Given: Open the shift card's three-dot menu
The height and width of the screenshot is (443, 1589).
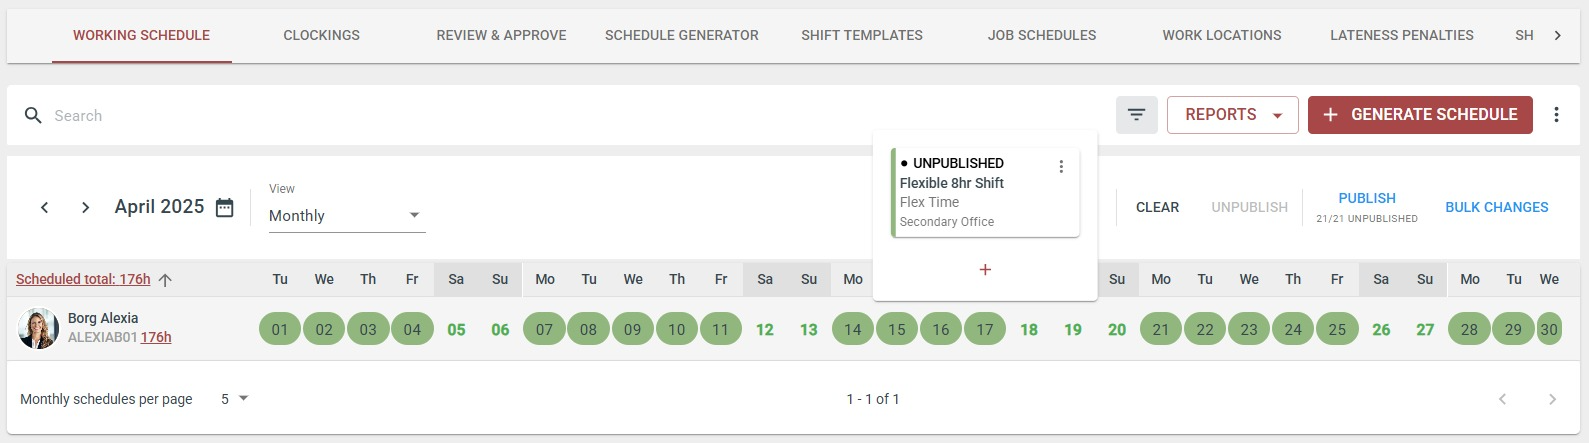Looking at the screenshot, I should pos(1061,167).
